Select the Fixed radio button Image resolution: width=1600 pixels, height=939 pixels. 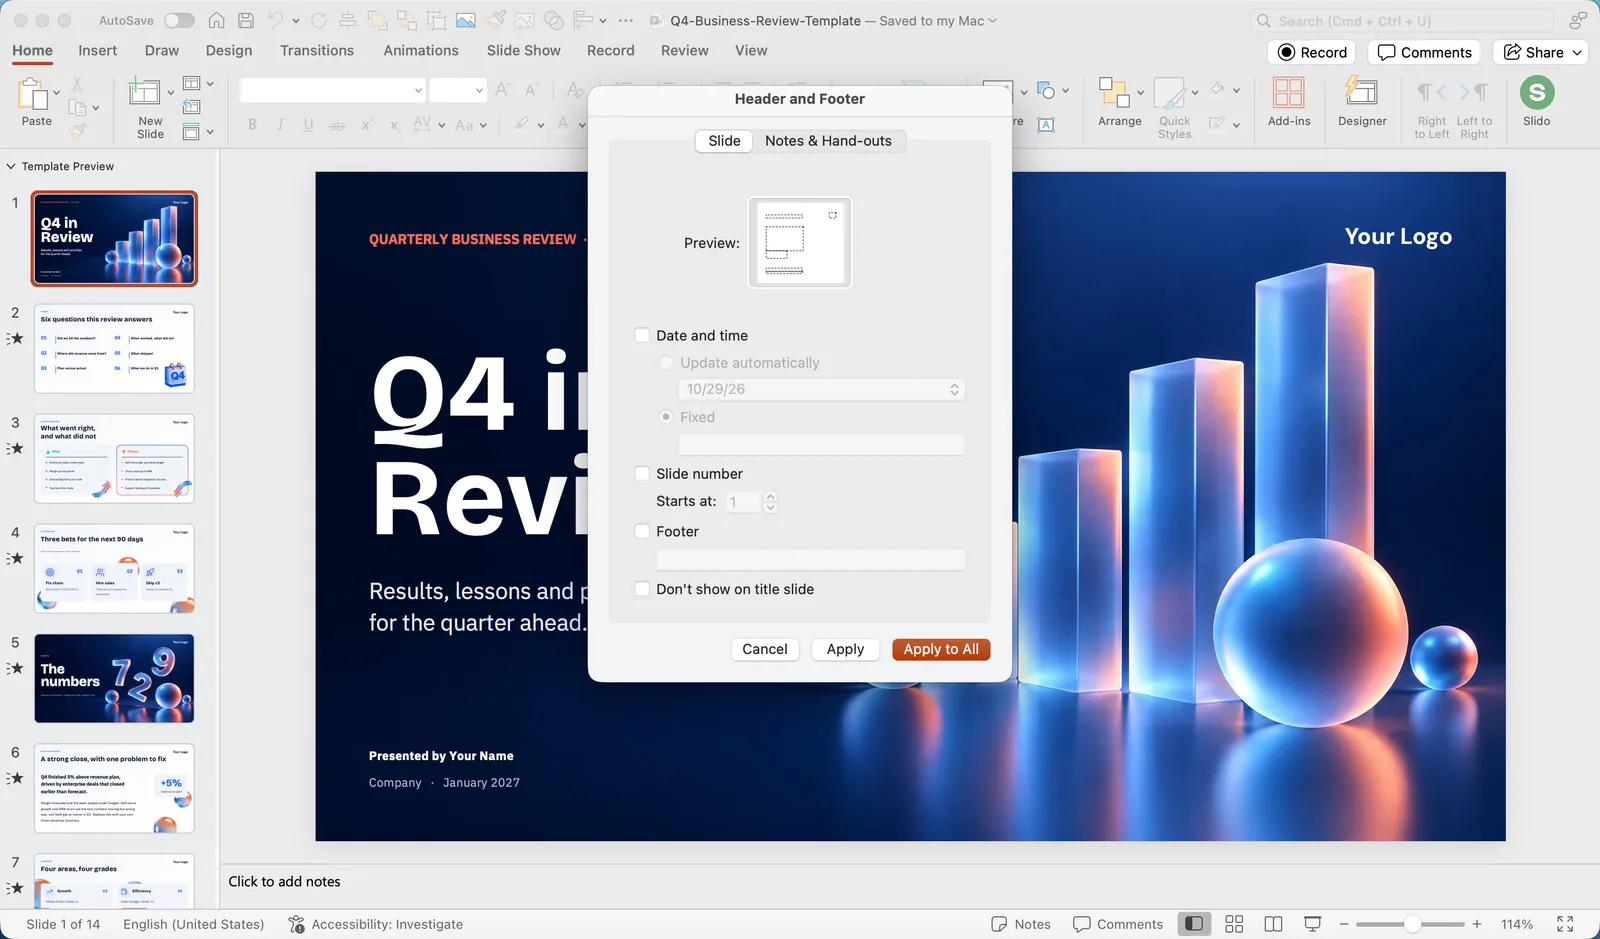tap(666, 417)
